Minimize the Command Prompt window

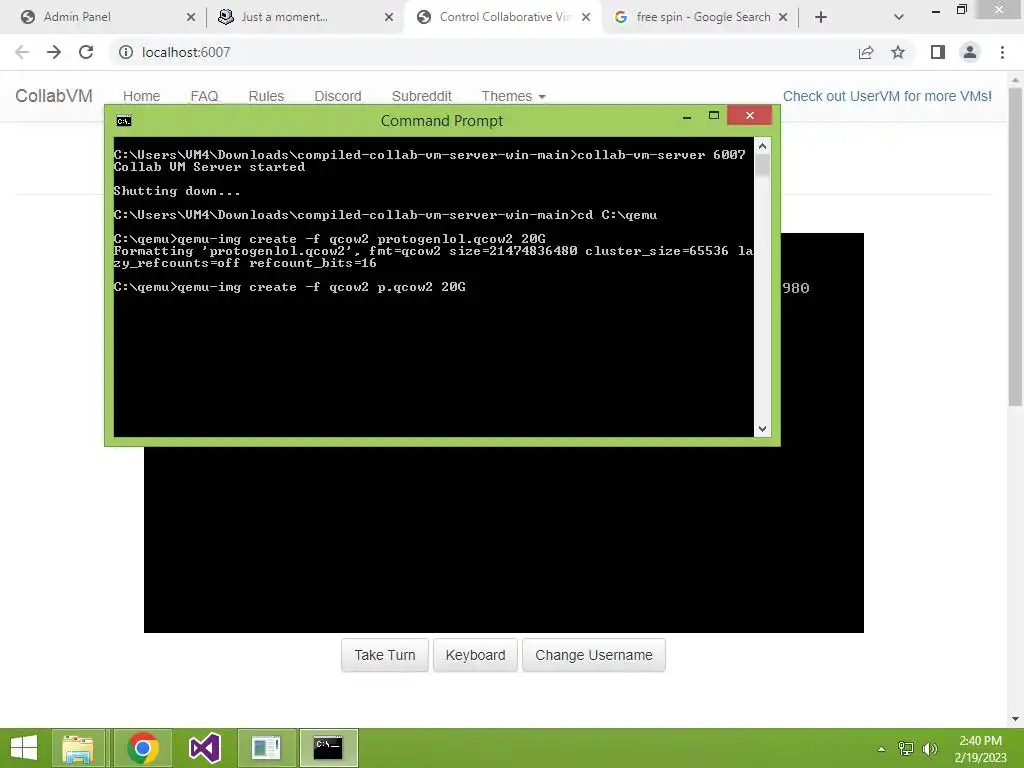(x=687, y=116)
